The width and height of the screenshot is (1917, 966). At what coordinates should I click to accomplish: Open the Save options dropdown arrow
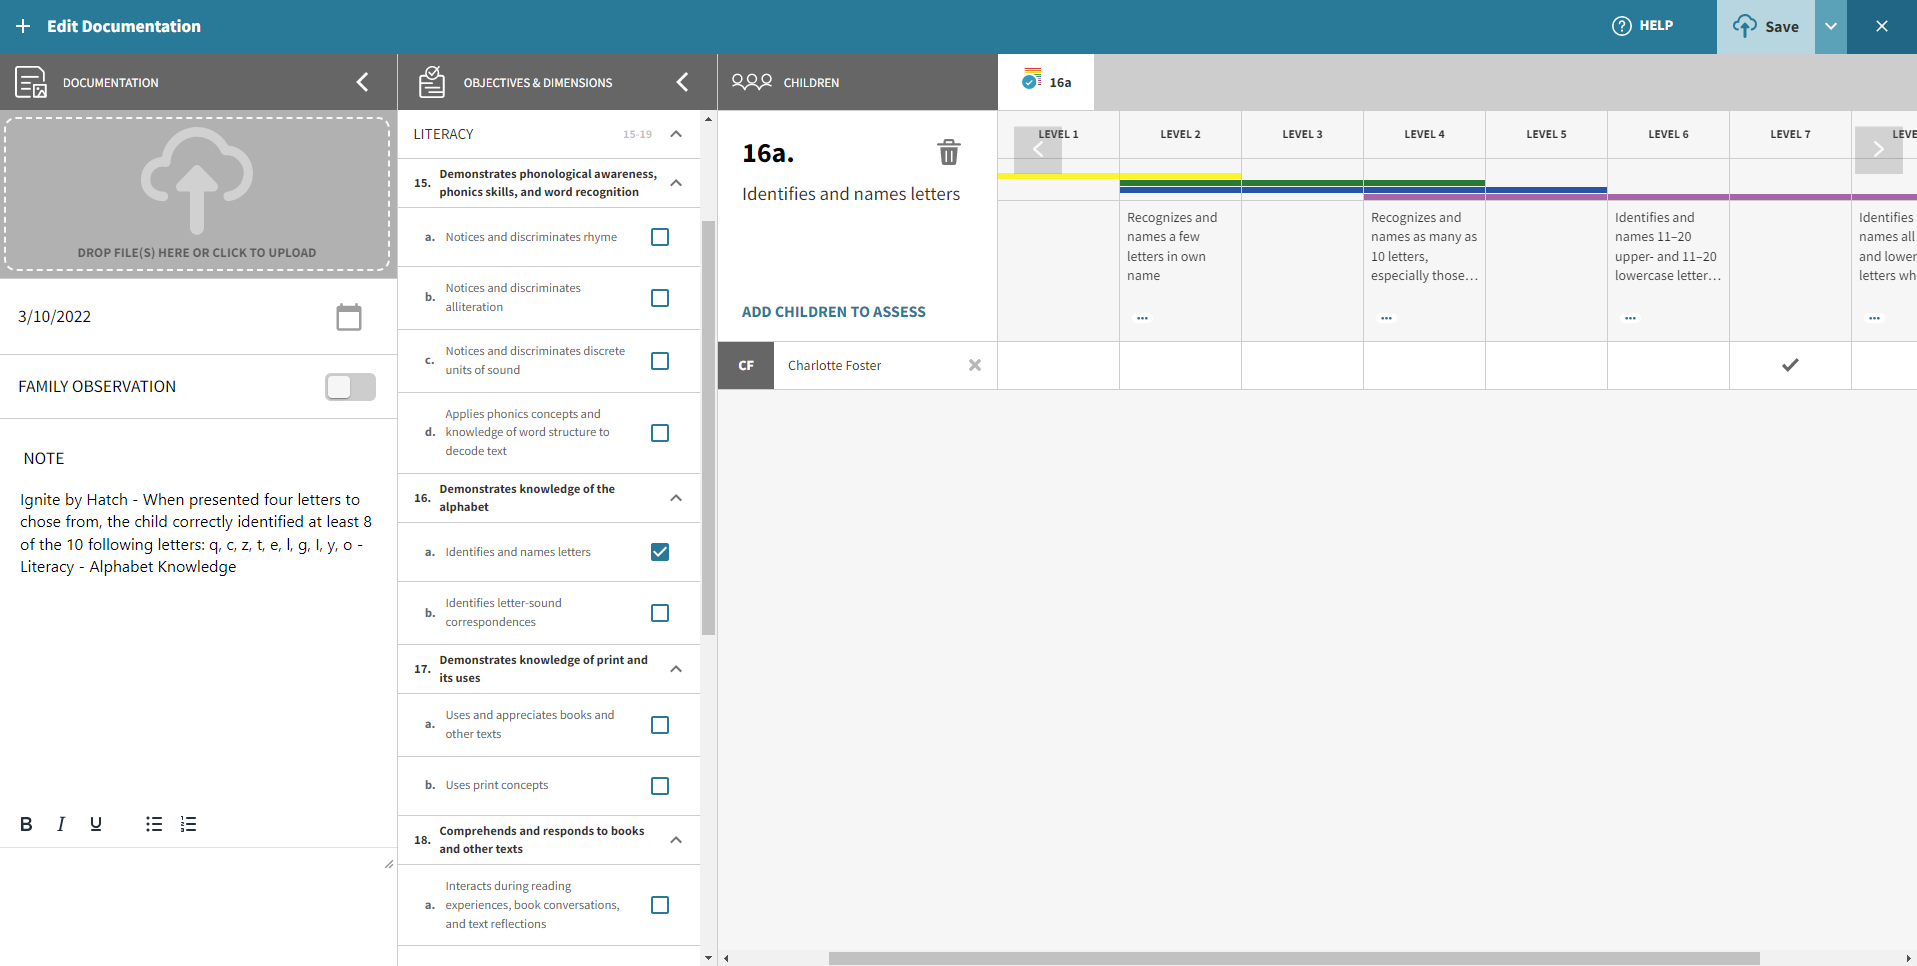point(1830,27)
